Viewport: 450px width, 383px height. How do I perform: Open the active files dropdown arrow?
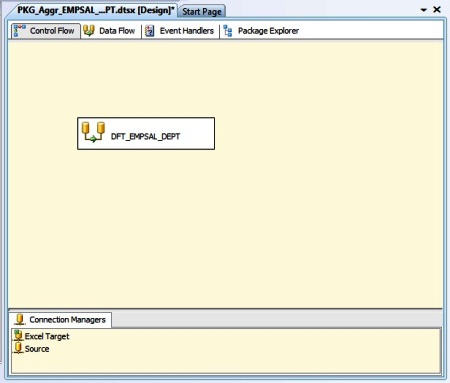(424, 10)
